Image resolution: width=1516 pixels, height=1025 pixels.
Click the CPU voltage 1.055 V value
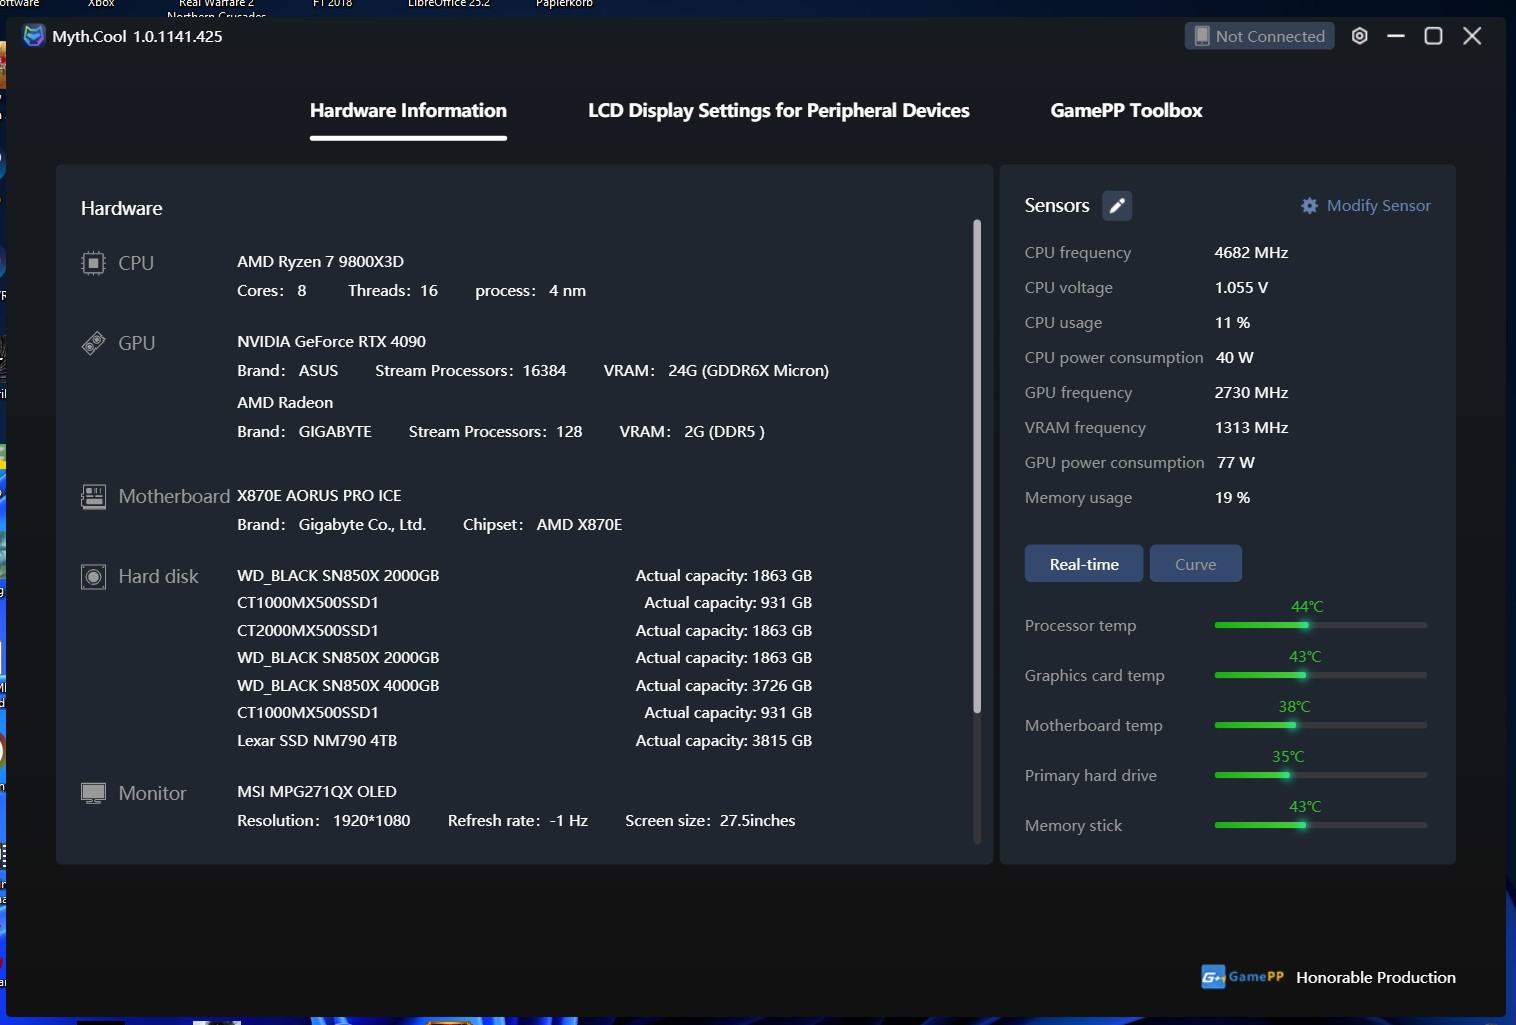click(x=1241, y=287)
